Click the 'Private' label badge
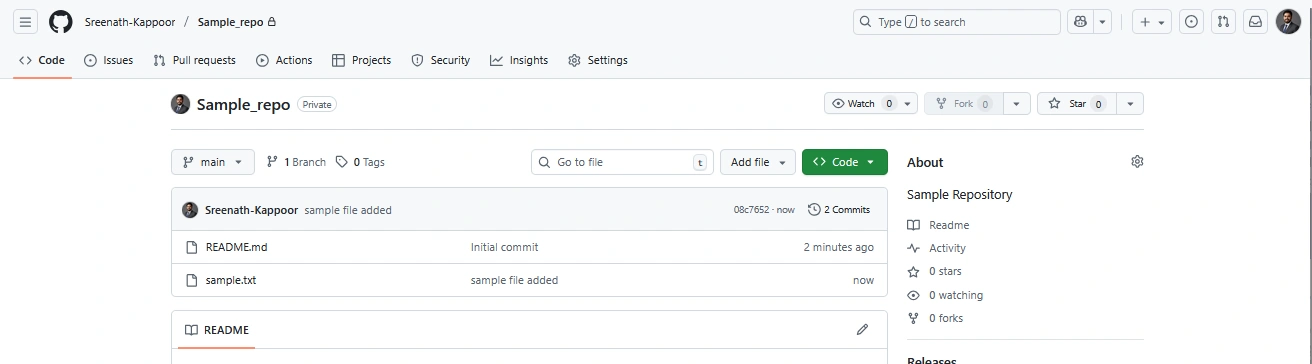The image size is (1312, 364). (317, 104)
